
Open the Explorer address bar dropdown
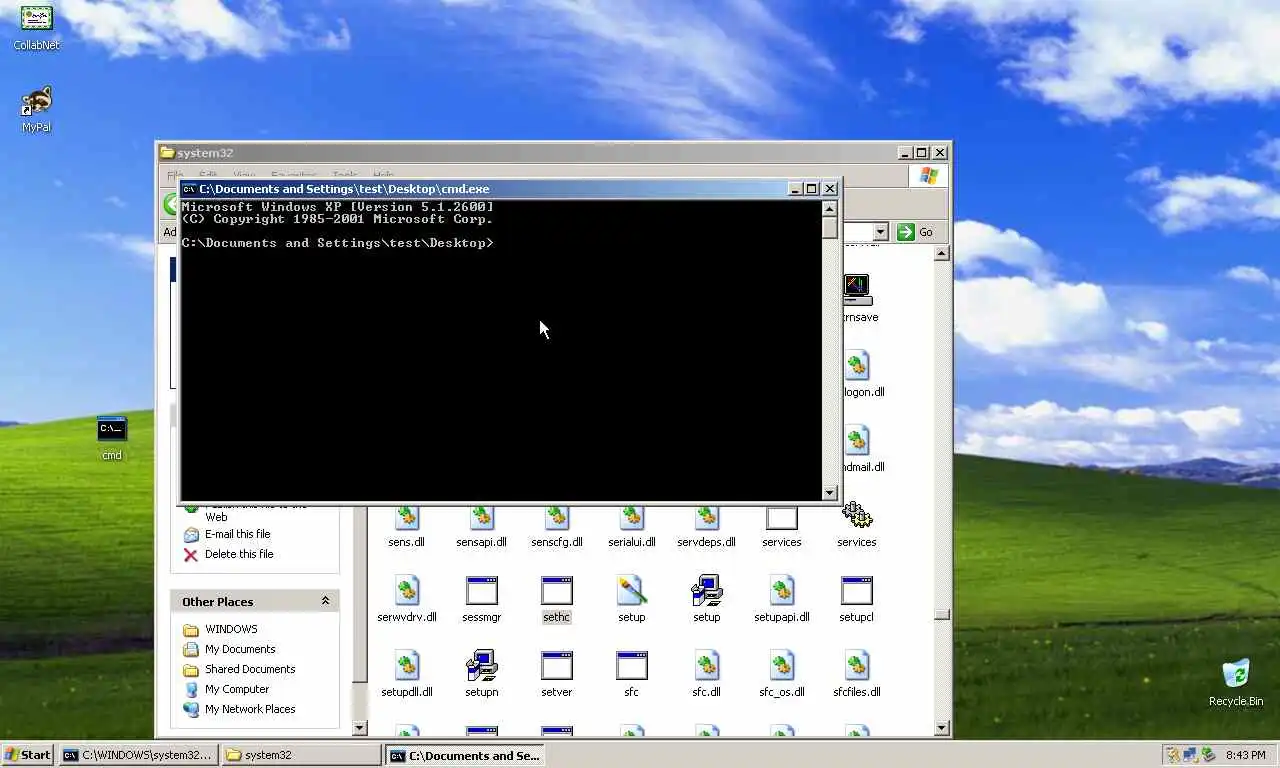coord(880,232)
